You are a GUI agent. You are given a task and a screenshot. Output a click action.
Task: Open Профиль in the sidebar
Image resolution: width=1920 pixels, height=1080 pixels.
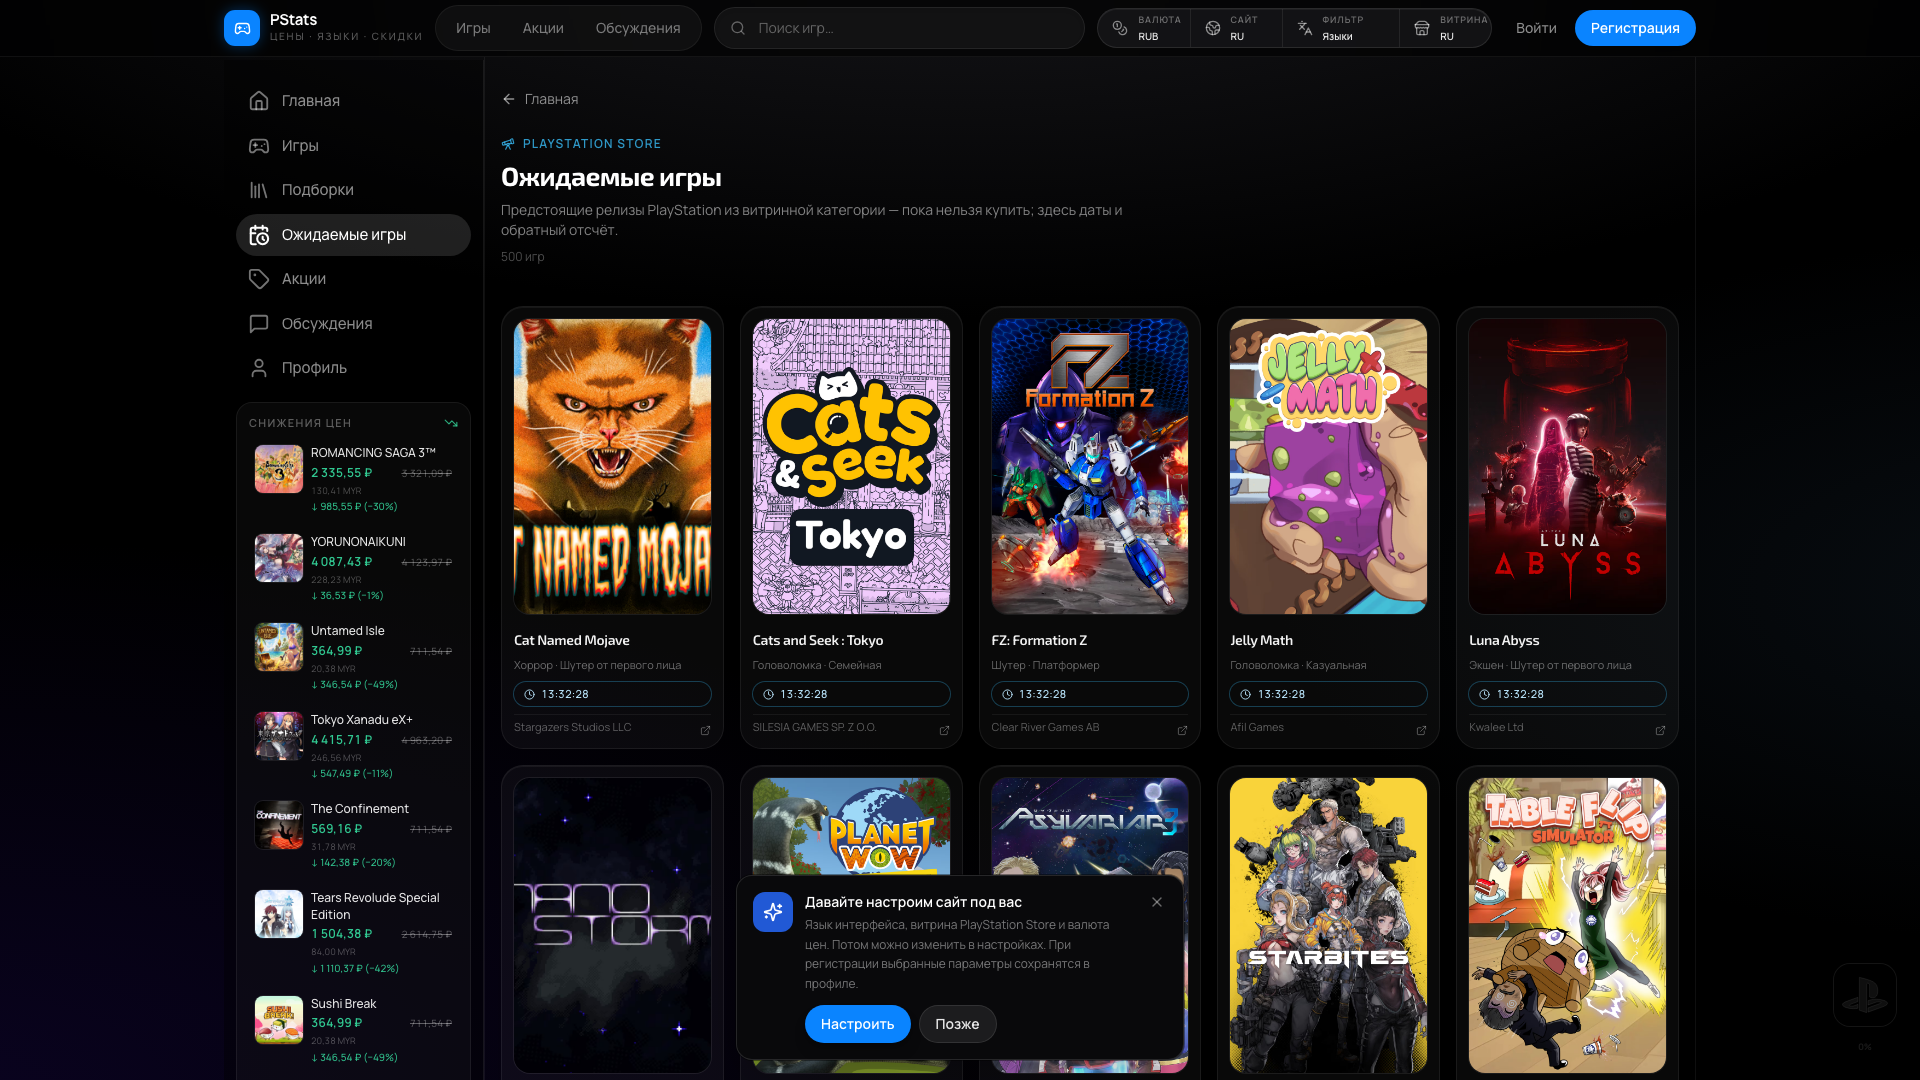pyautogui.click(x=353, y=368)
